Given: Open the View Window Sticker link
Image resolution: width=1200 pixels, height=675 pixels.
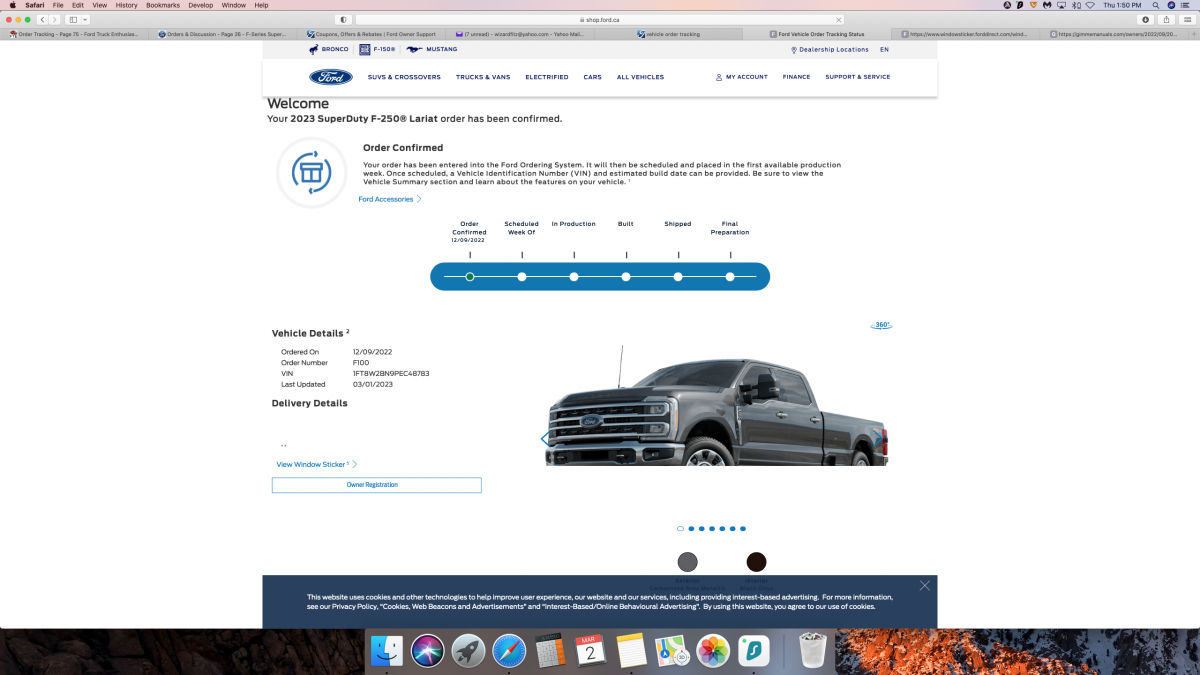Looking at the screenshot, I should pos(317,464).
